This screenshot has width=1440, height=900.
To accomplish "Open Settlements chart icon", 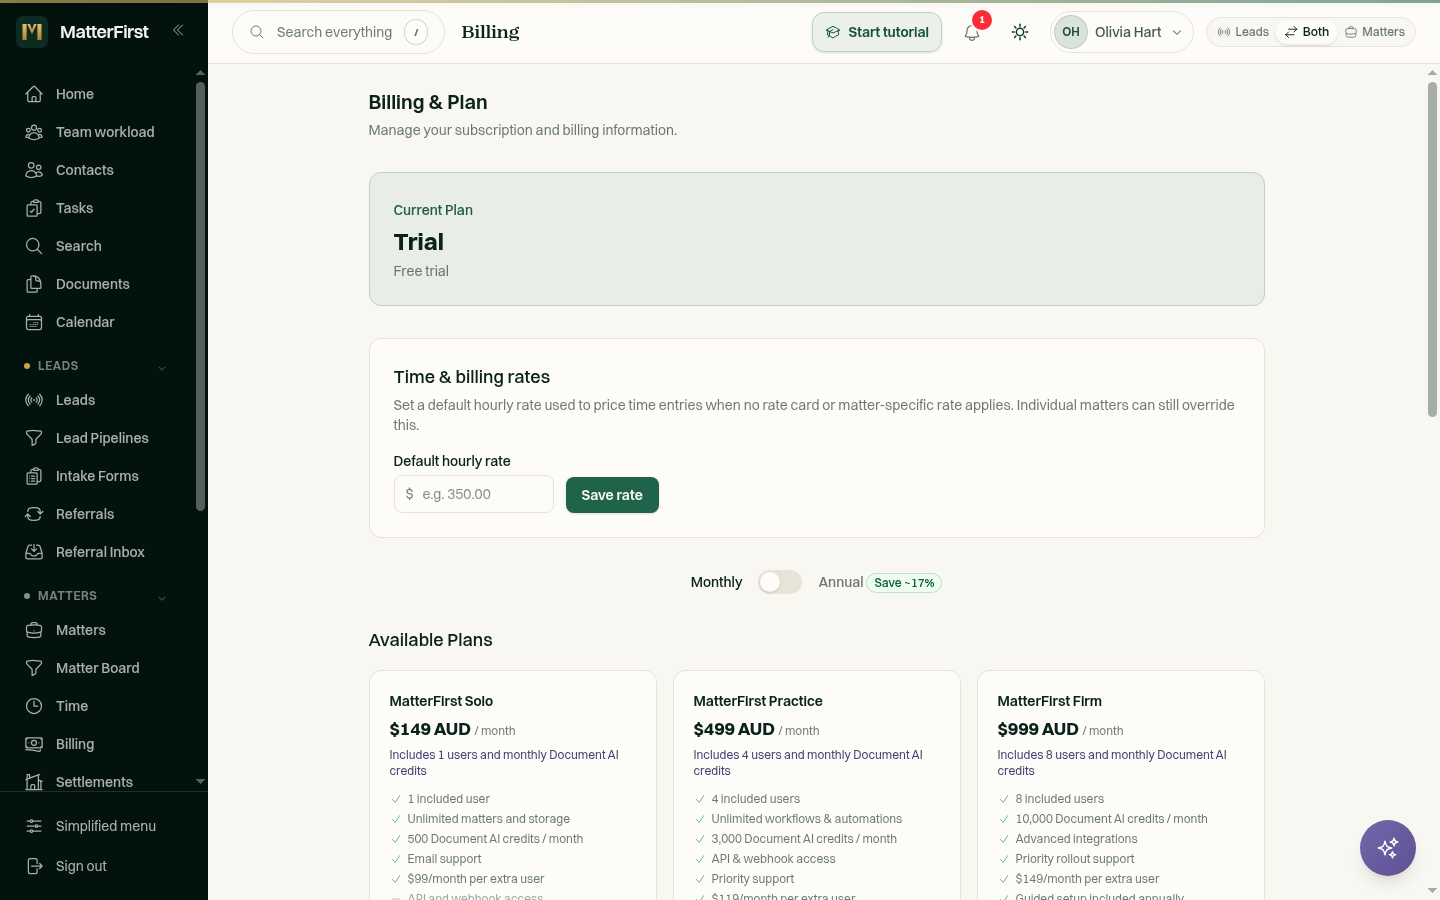I will click(34, 782).
